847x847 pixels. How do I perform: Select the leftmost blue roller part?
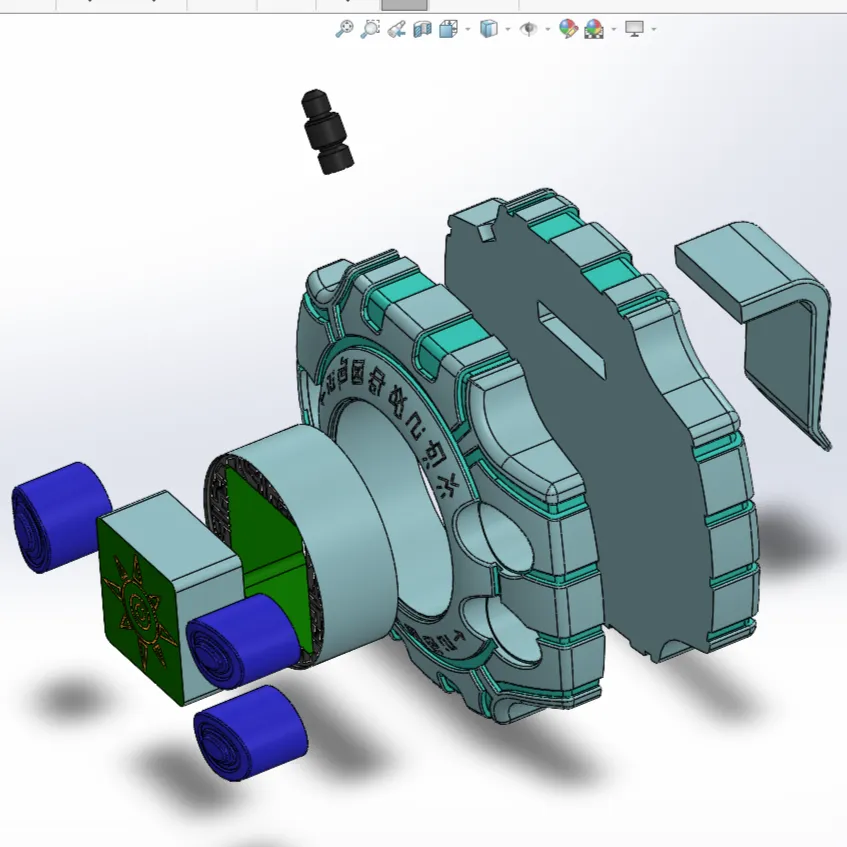pos(62,516)
